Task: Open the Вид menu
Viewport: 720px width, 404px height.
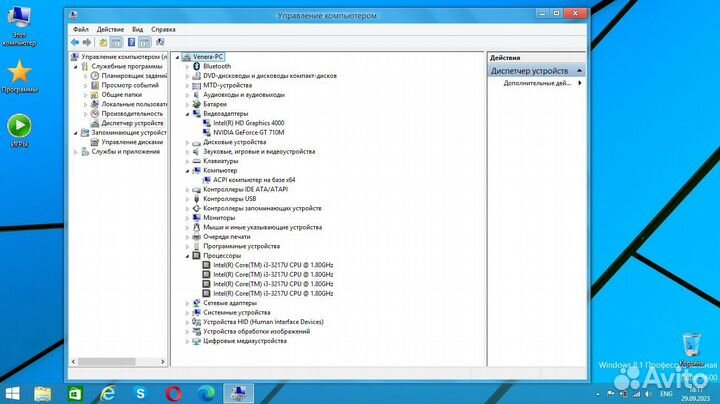Action: pos(137,29)
